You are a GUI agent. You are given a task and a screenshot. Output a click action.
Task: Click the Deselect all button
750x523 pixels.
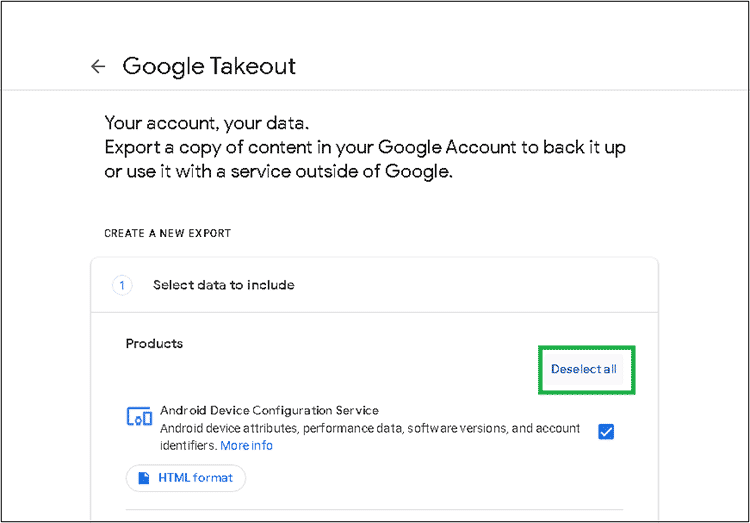pos(584,369)
